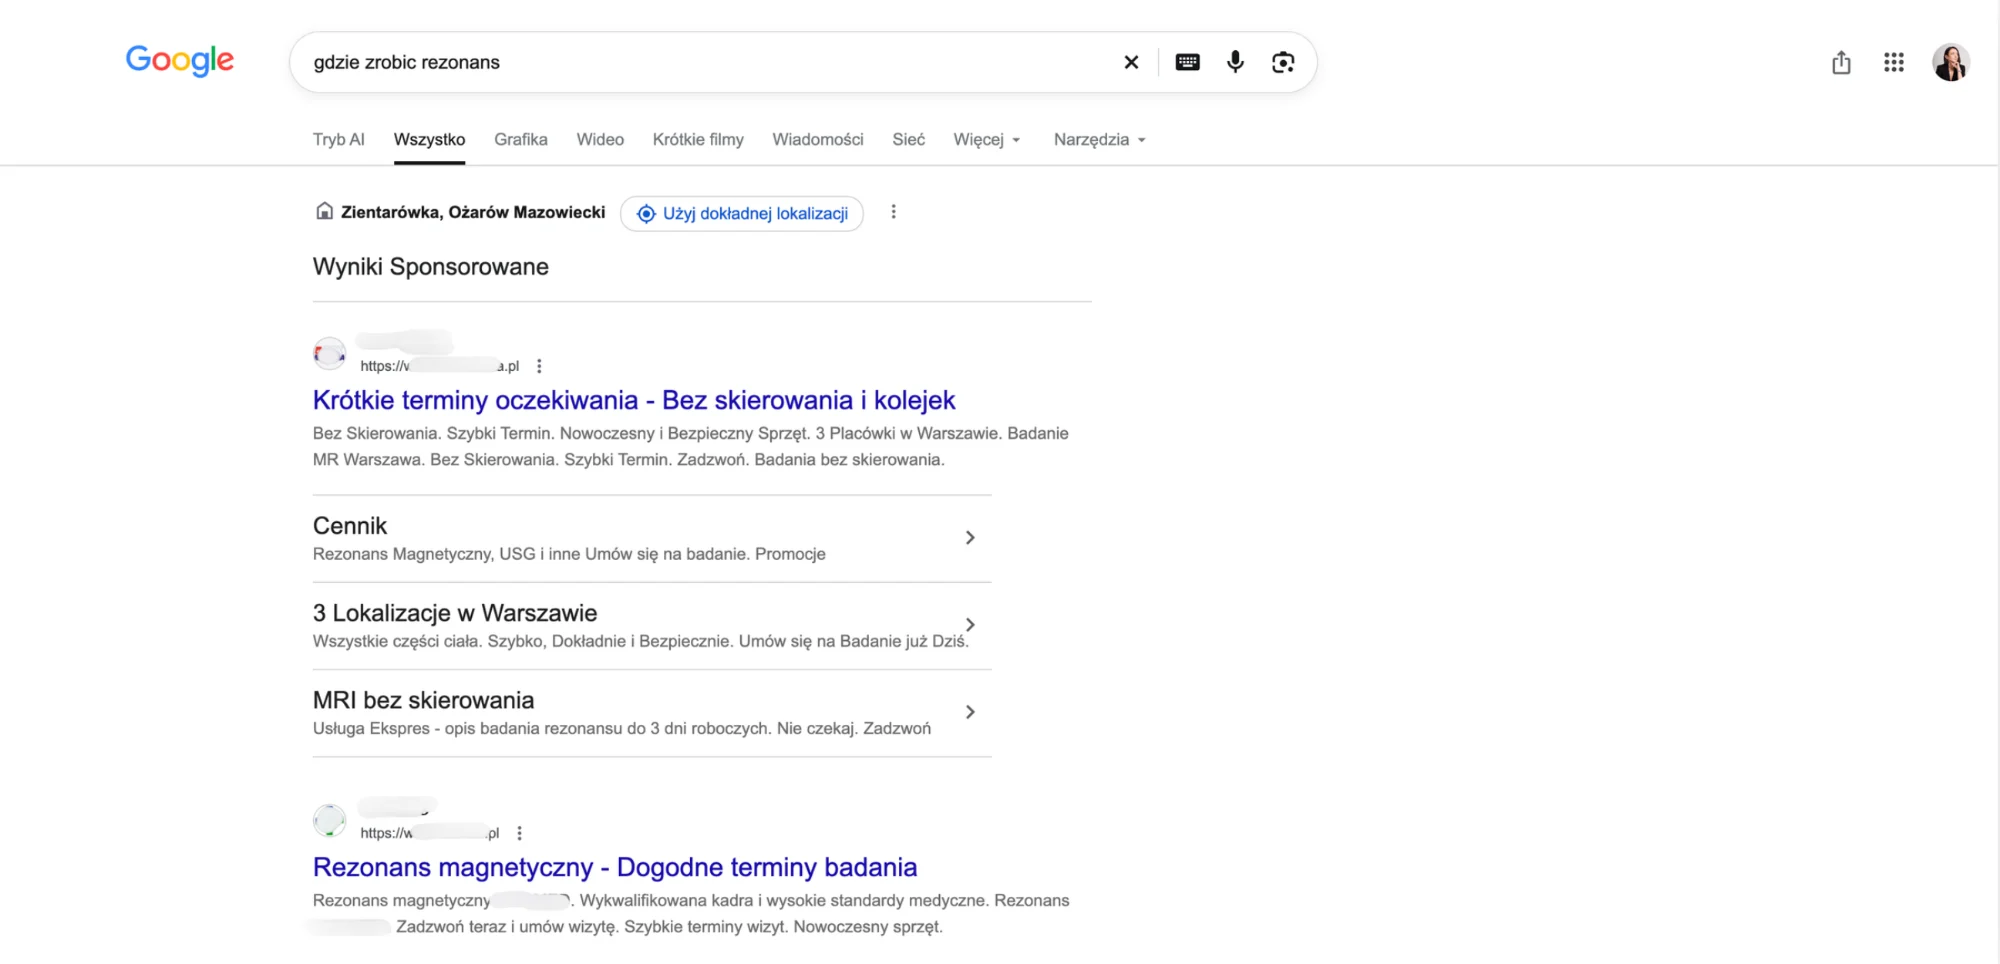Click the house icon beside Zientarówka location
This screenshot has height=964, width=2000.
tap(324, 211)
